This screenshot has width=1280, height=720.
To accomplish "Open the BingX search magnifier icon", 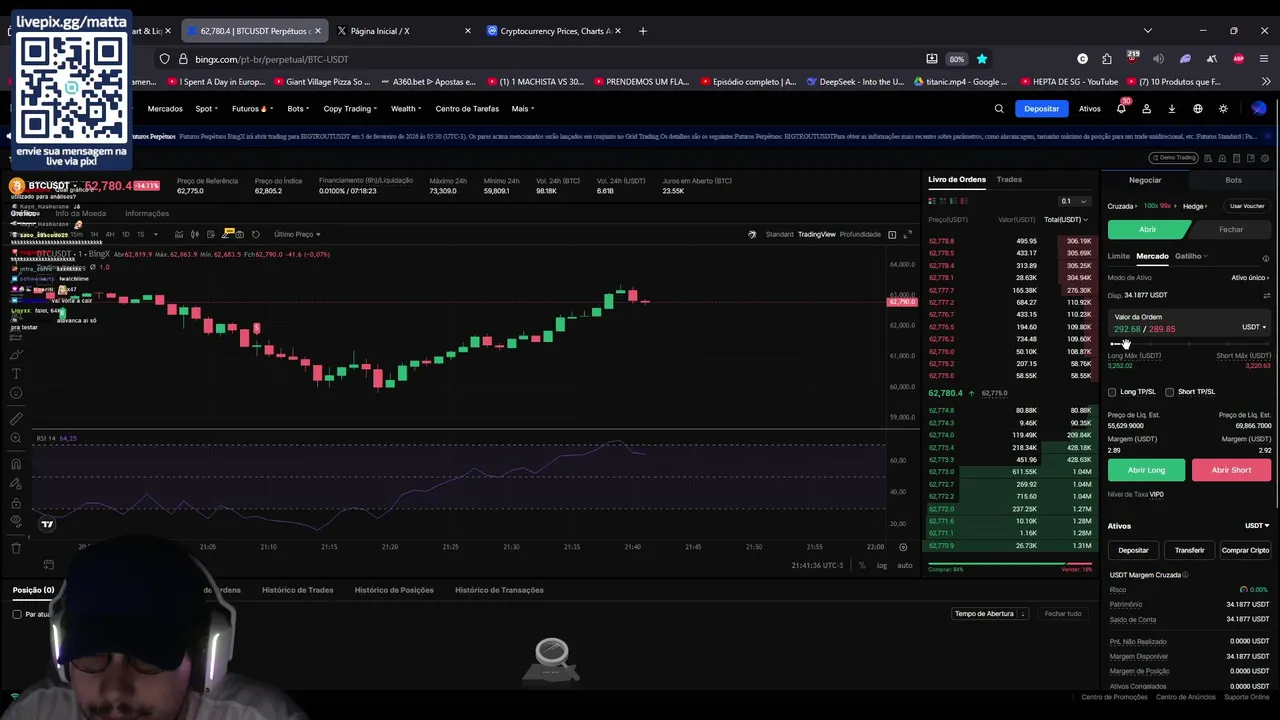I will point(998,109).
